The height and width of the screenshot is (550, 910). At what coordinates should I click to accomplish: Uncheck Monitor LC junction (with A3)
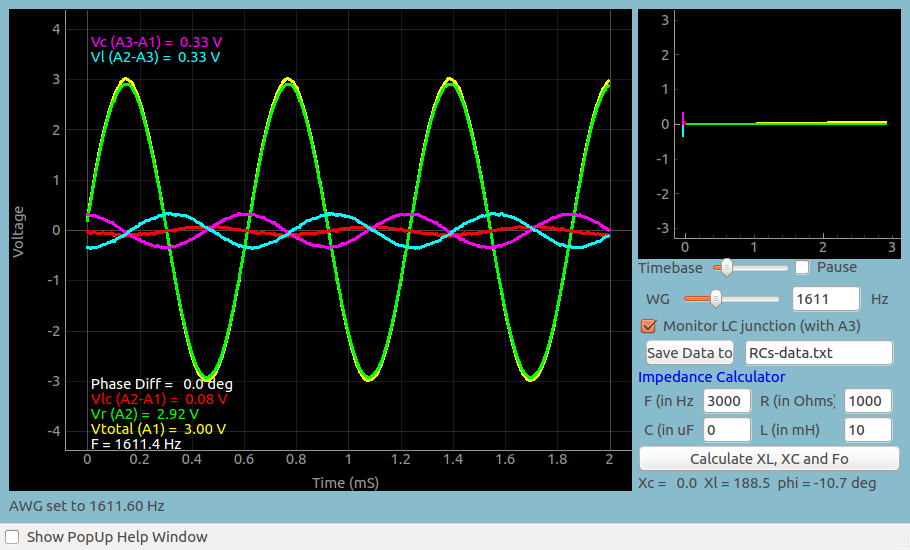pyautogui.click(x=648, y=326)
